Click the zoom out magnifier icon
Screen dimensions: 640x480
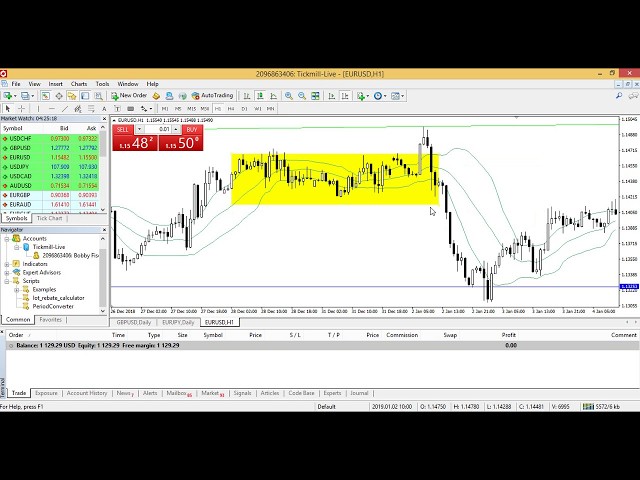[x=302, y=96]
